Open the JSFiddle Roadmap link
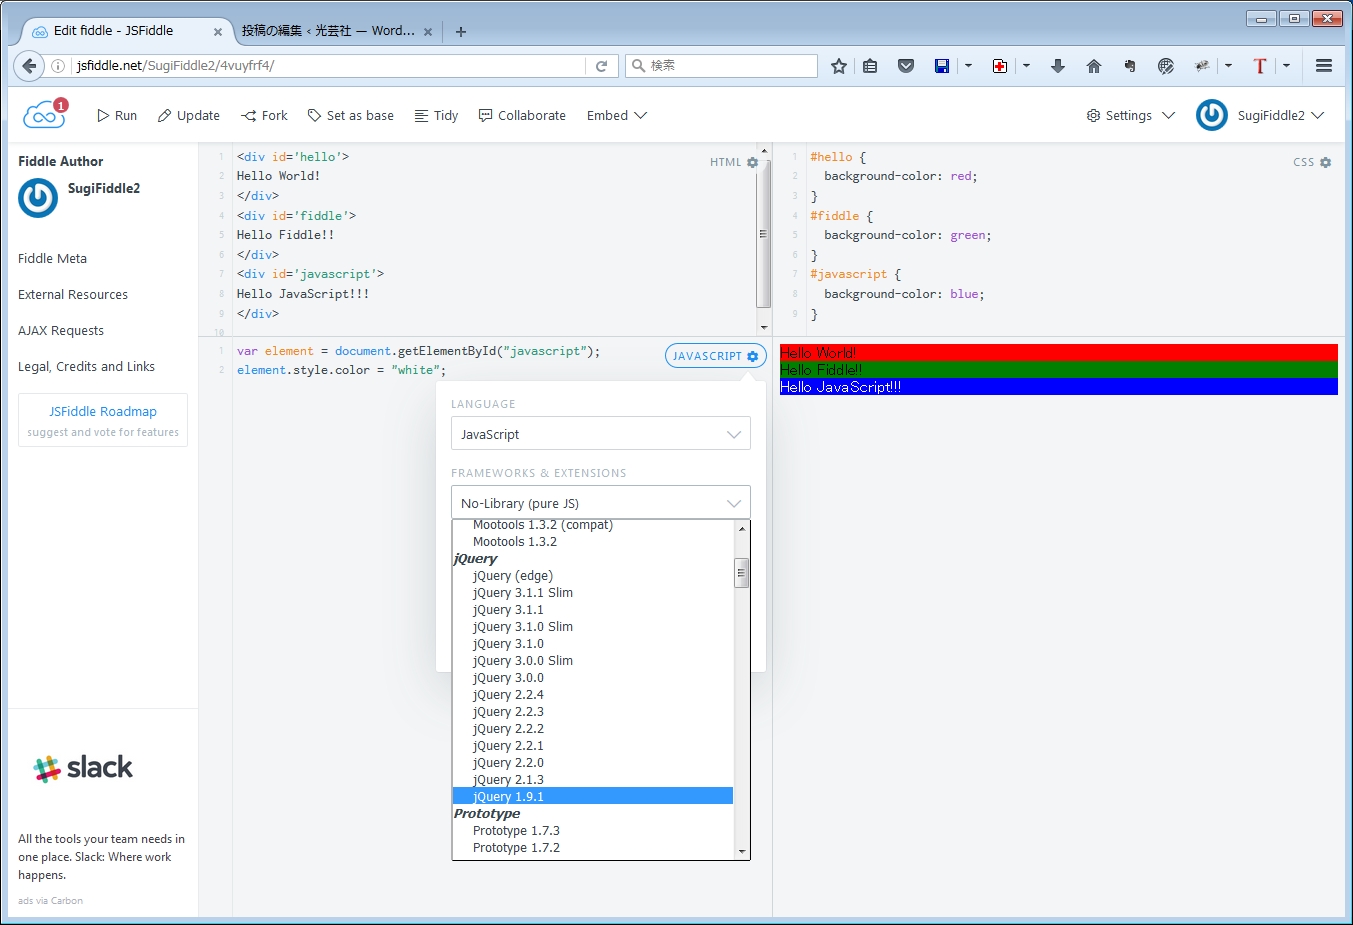The image size is (1353, 925). click(x=103, y=412)
